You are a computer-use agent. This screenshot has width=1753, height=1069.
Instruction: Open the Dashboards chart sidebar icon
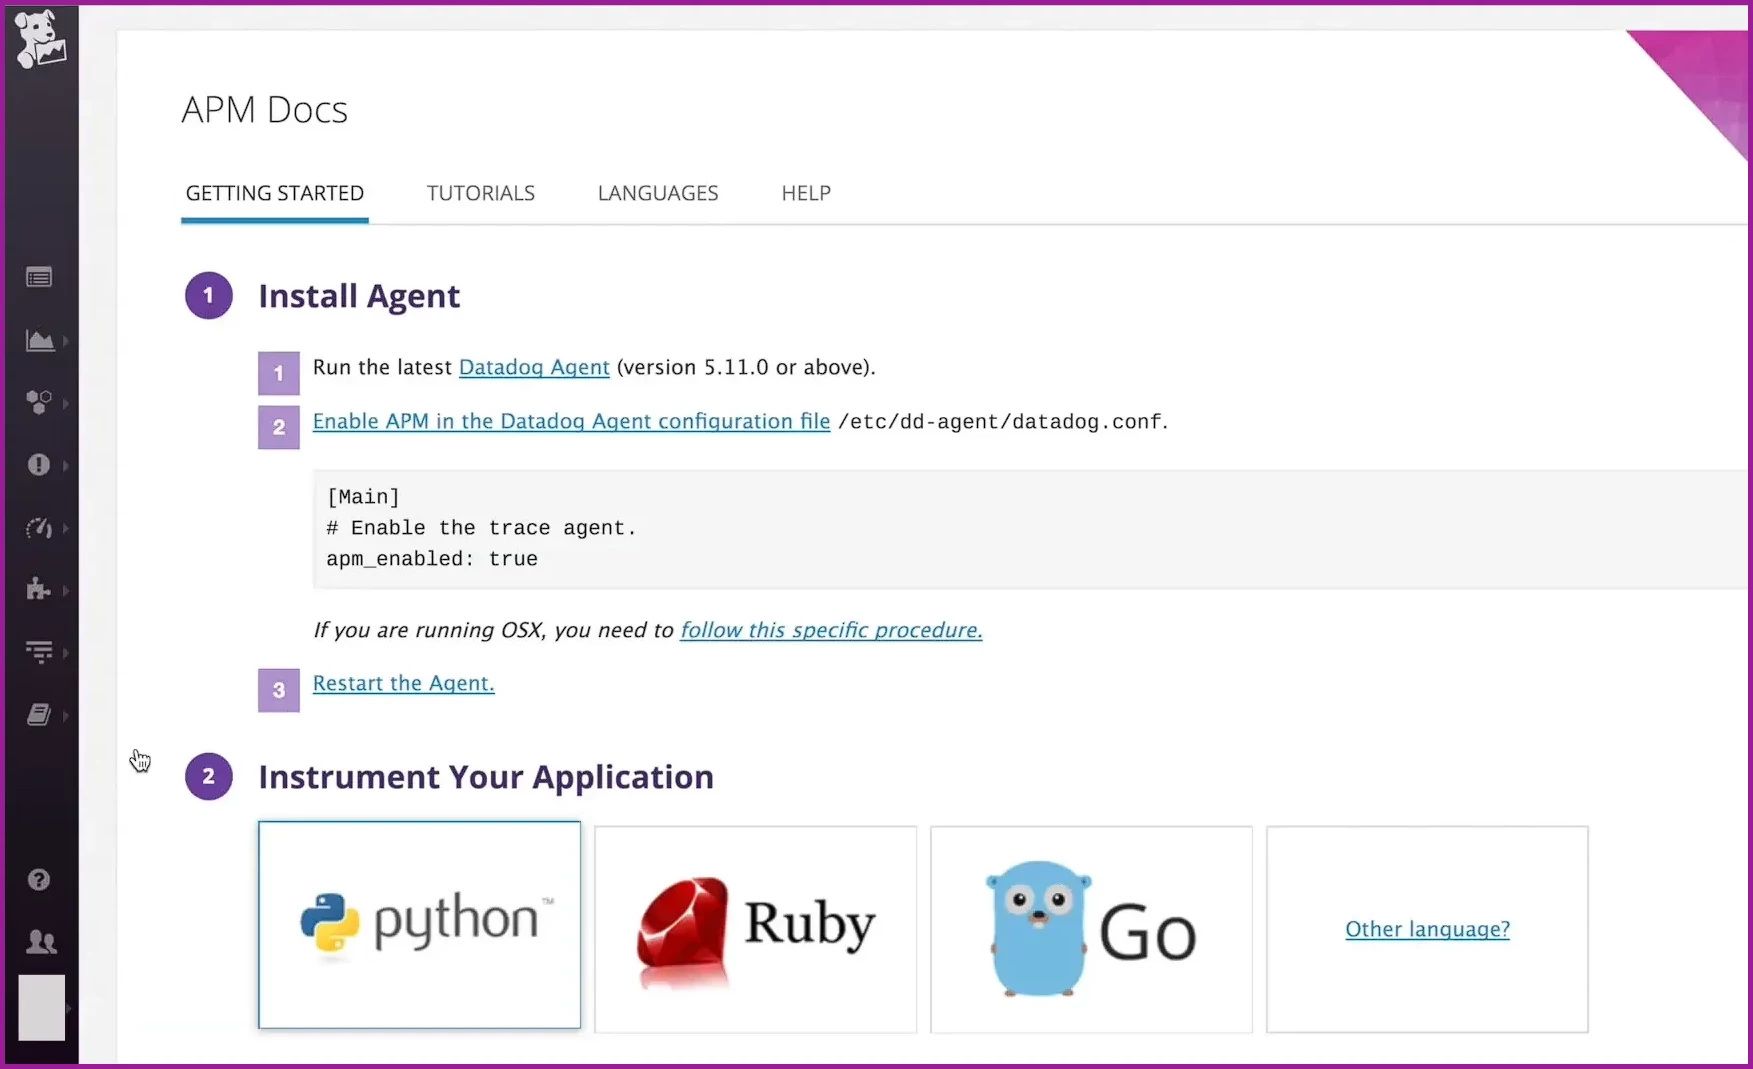[x=40, y=340]
